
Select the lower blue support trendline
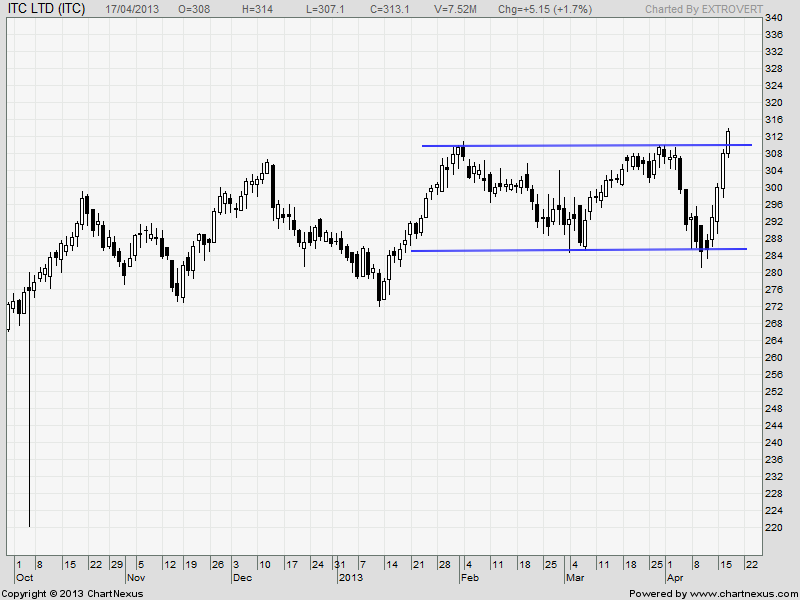pos(560,250)
